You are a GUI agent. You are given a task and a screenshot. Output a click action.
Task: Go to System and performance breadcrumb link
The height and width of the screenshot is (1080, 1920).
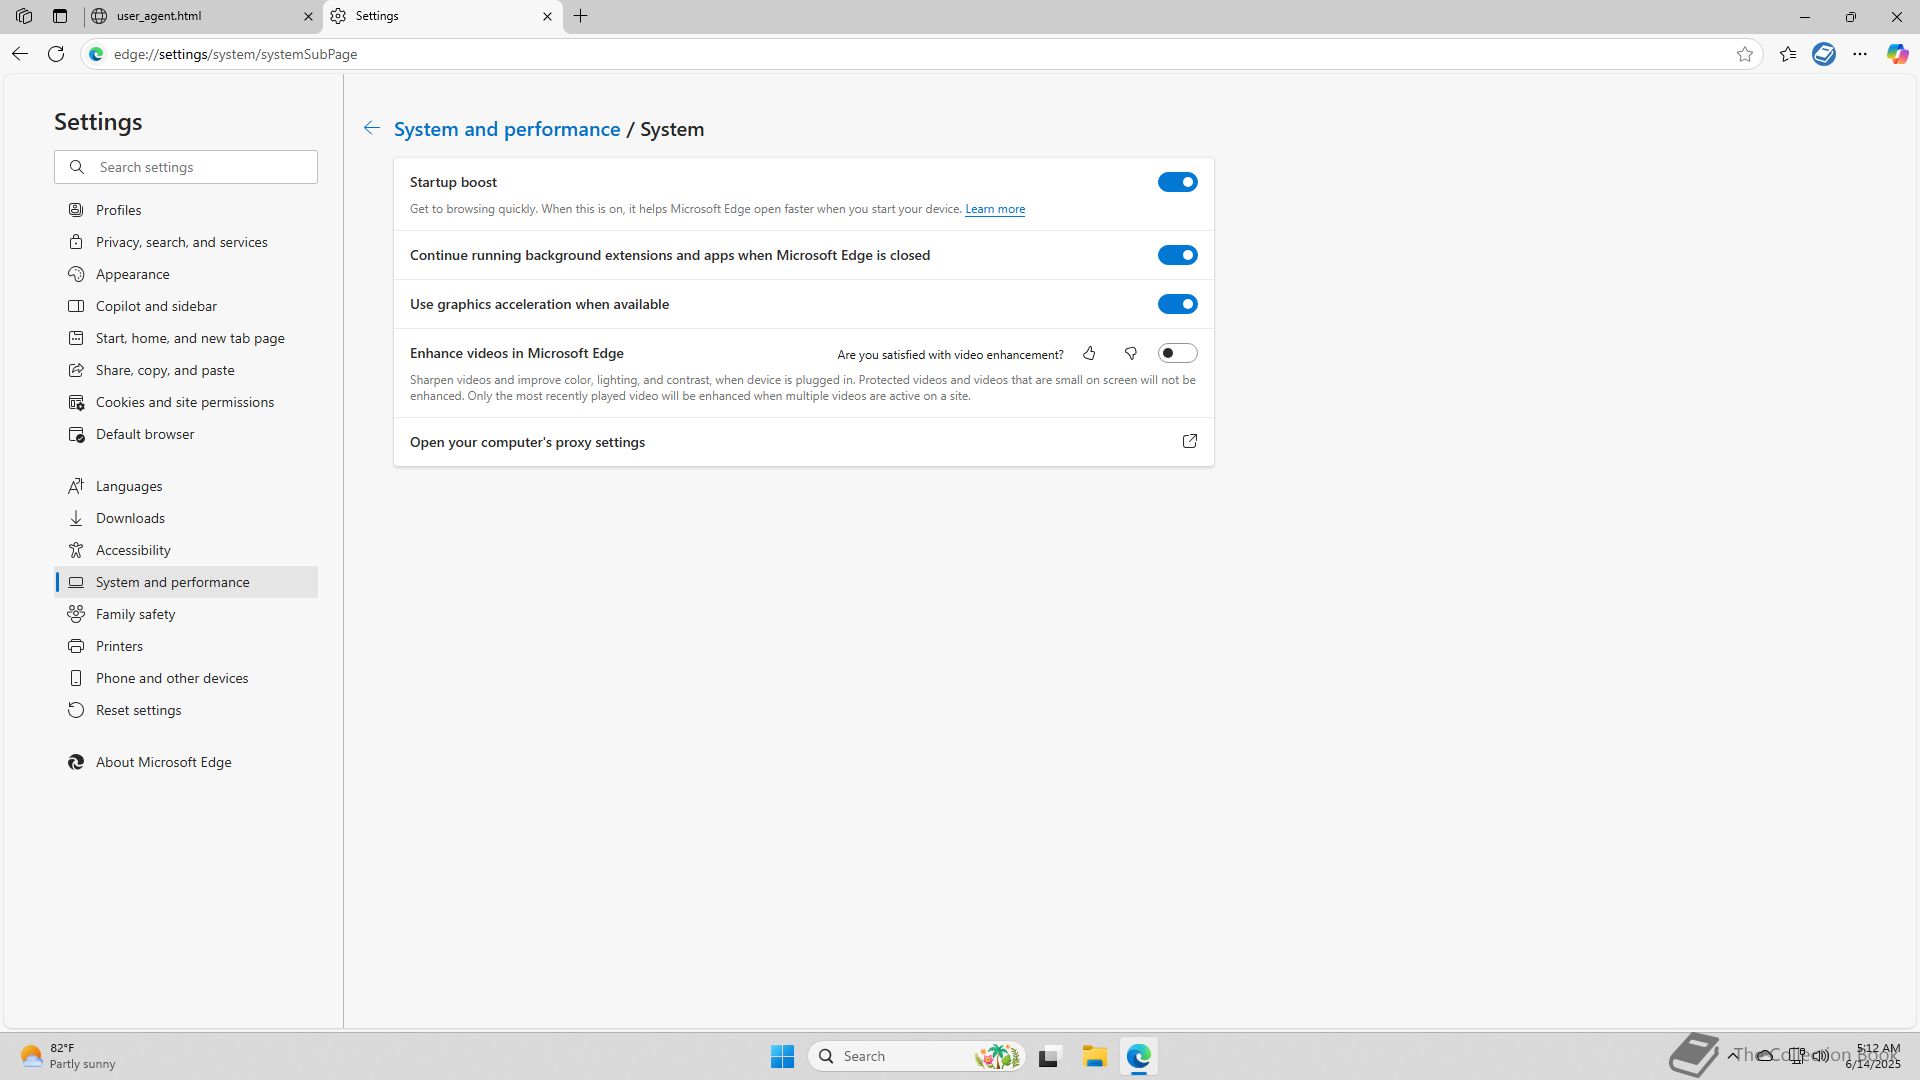[507, 129]
